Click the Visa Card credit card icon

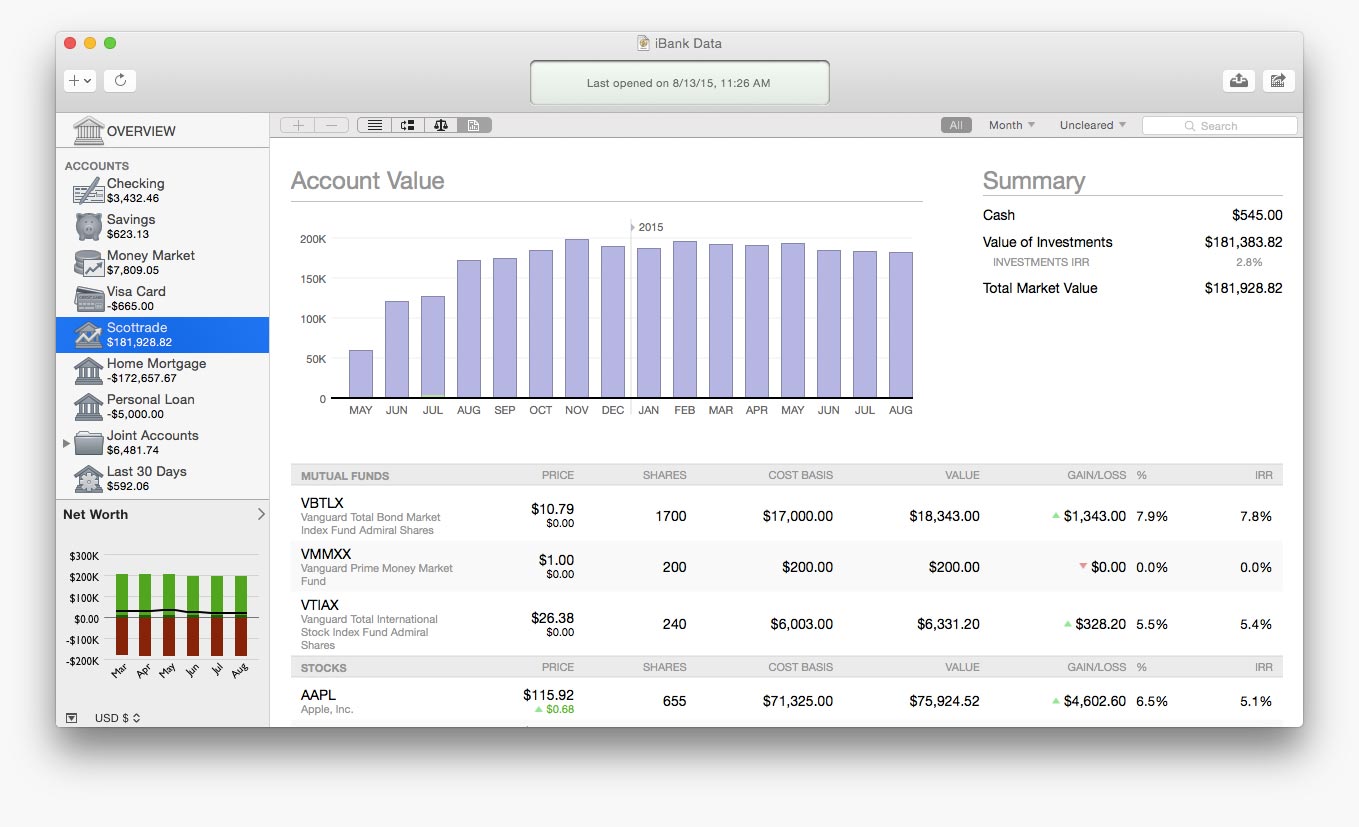tap(88, 299)
